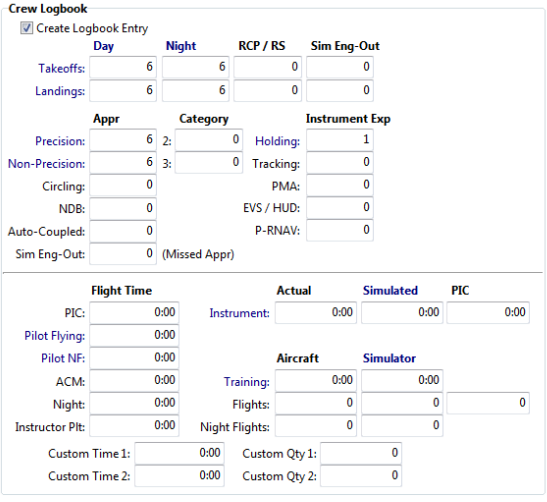Screen dimensions: 547x502
Task: Click the Night Flights Aircraft field
Action: (316, 426)
